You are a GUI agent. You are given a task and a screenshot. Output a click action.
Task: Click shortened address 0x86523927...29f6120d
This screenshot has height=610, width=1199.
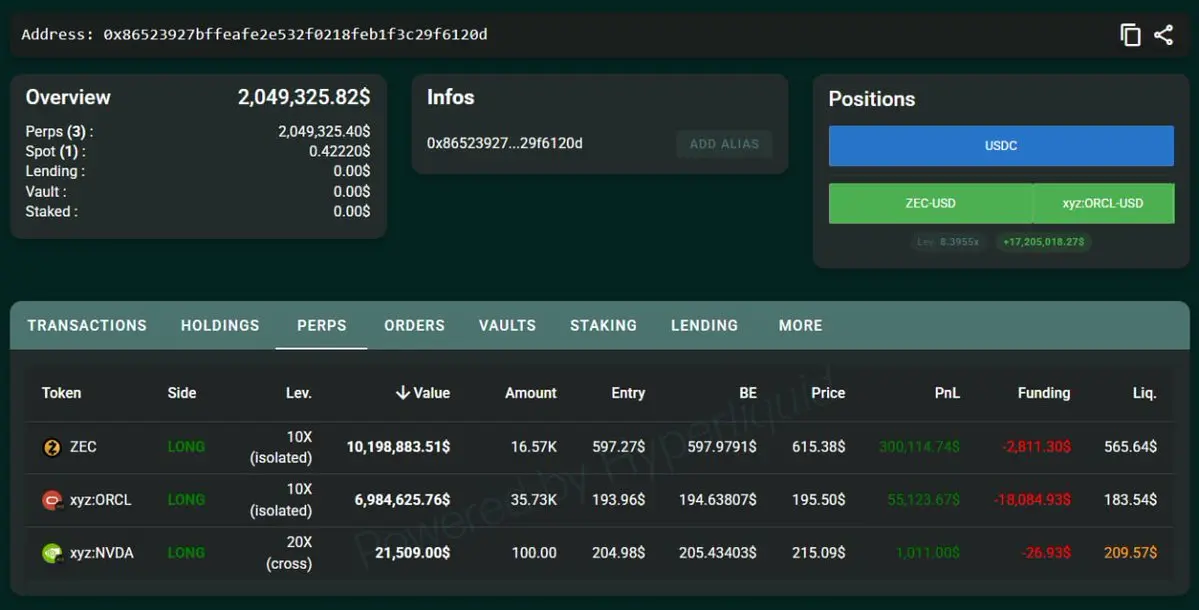(505, 143)
